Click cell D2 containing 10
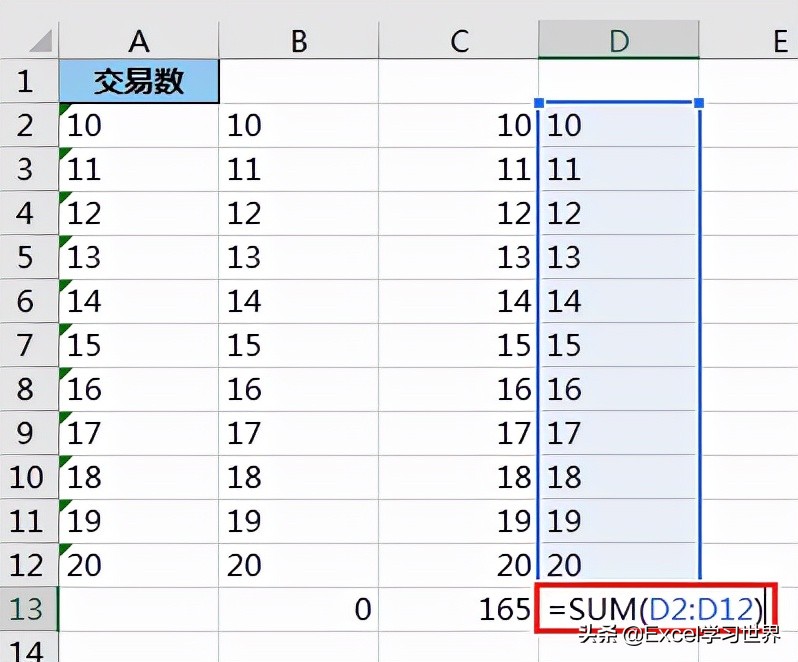 pos(618,125)
